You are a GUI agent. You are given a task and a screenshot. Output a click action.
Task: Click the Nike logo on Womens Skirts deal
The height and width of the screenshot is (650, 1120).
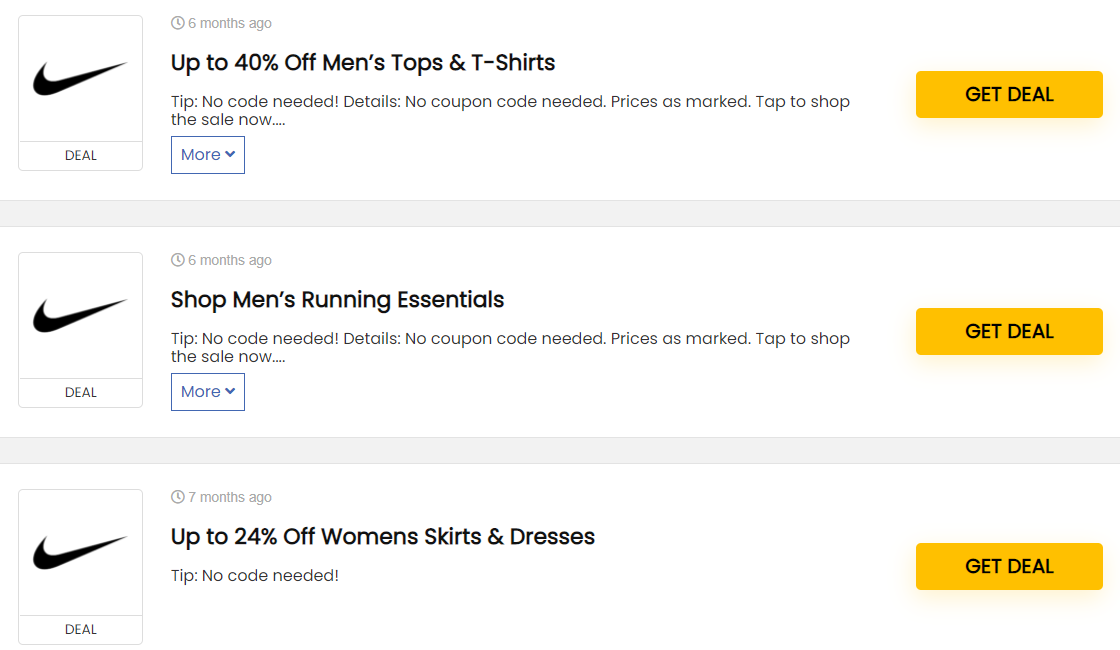point(80,552)
